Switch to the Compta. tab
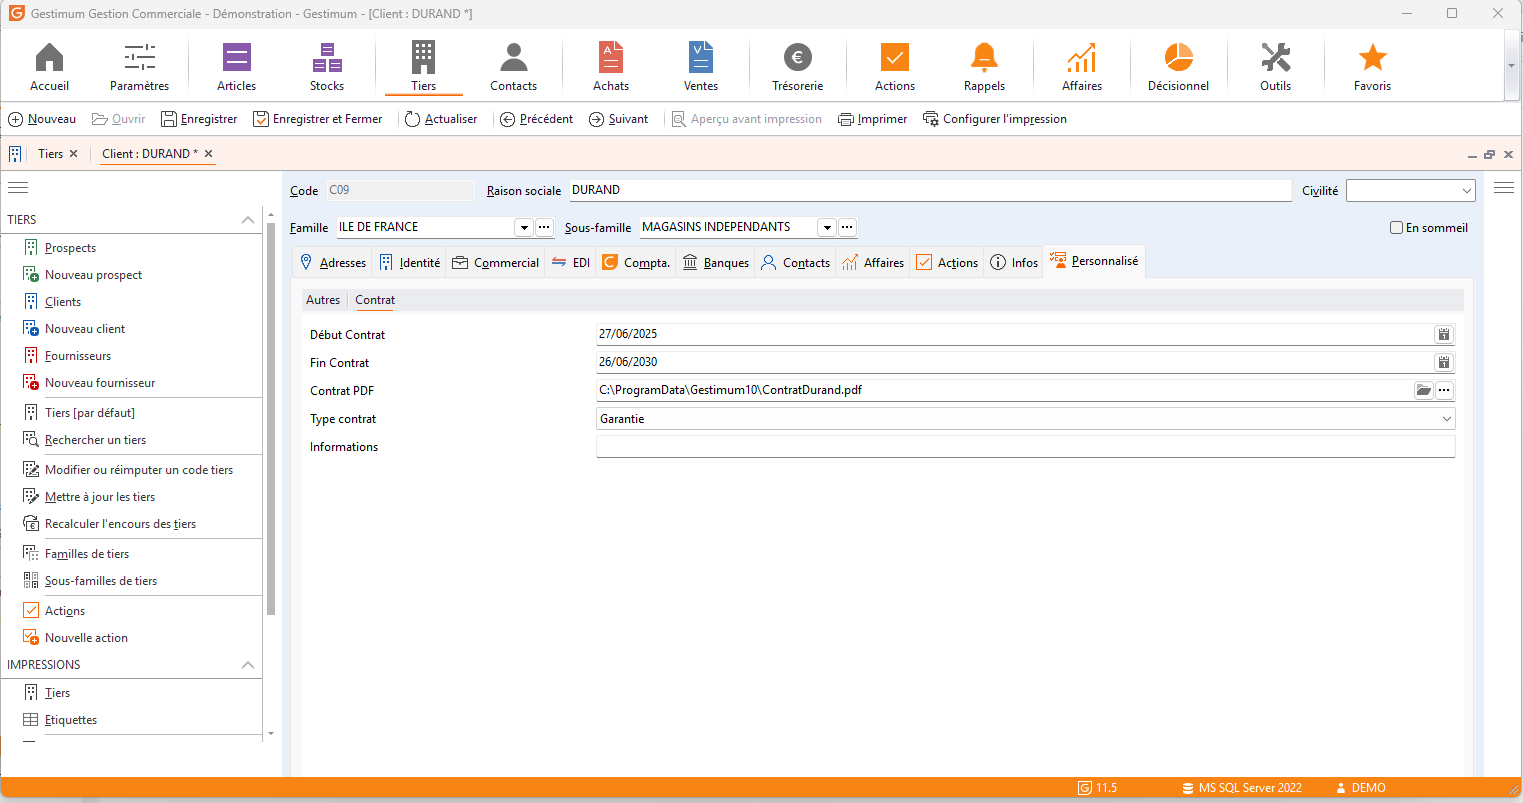Viewport: 1523px width, 803px height. click(636, 262)
